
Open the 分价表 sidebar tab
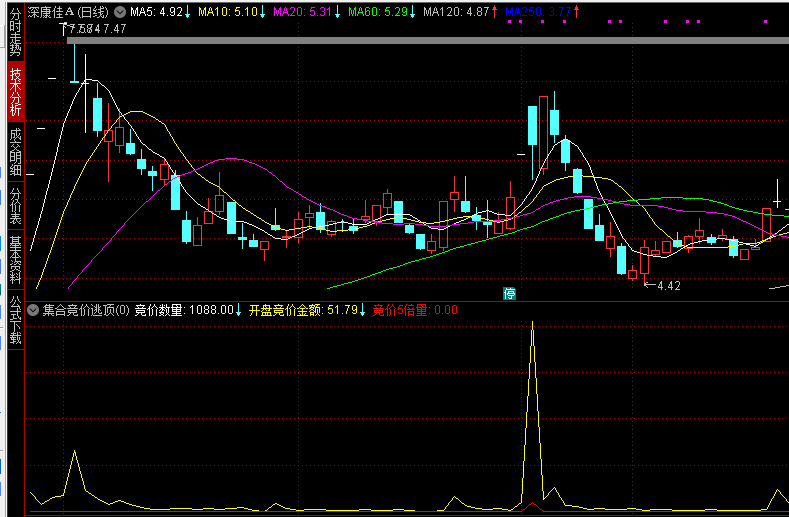14,206
